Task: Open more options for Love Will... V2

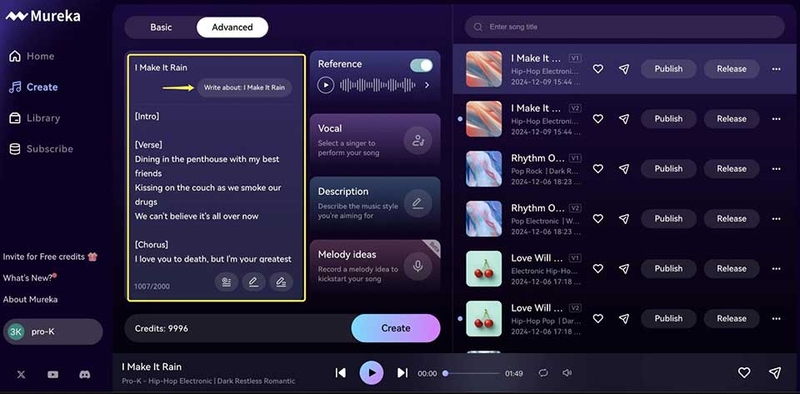Action: 776,318
